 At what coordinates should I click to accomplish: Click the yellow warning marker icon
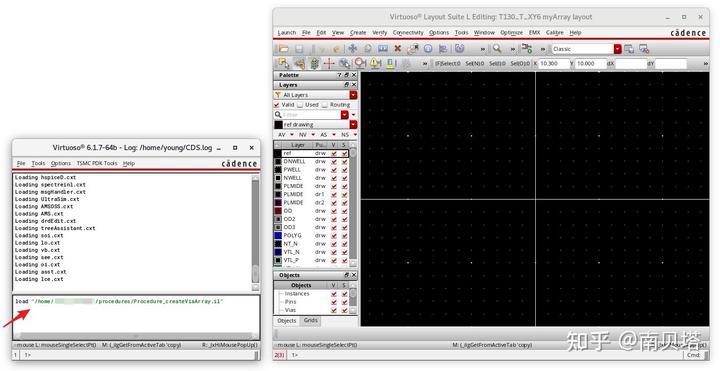[x=375, y=63]
